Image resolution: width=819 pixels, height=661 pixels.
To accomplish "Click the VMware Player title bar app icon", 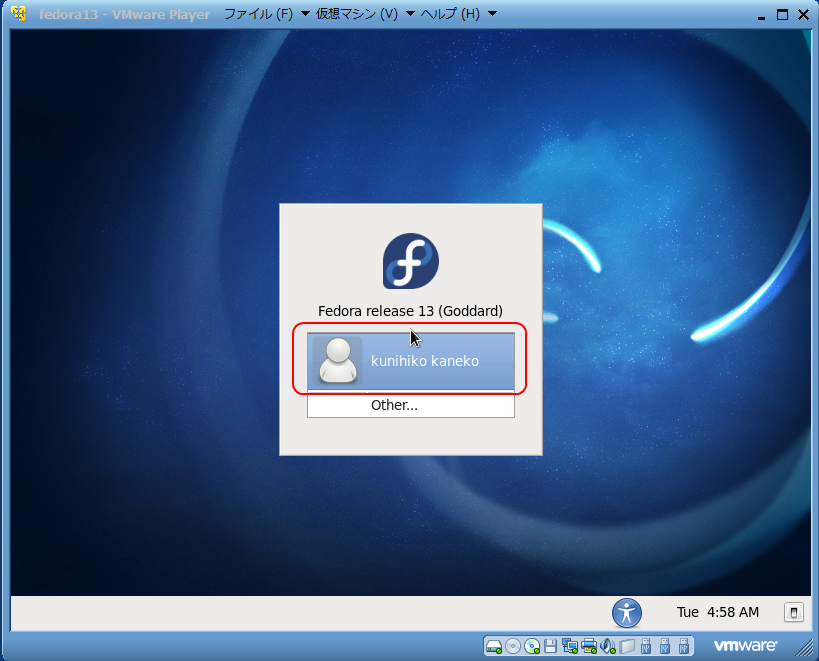I will click(x=19, y=14).
